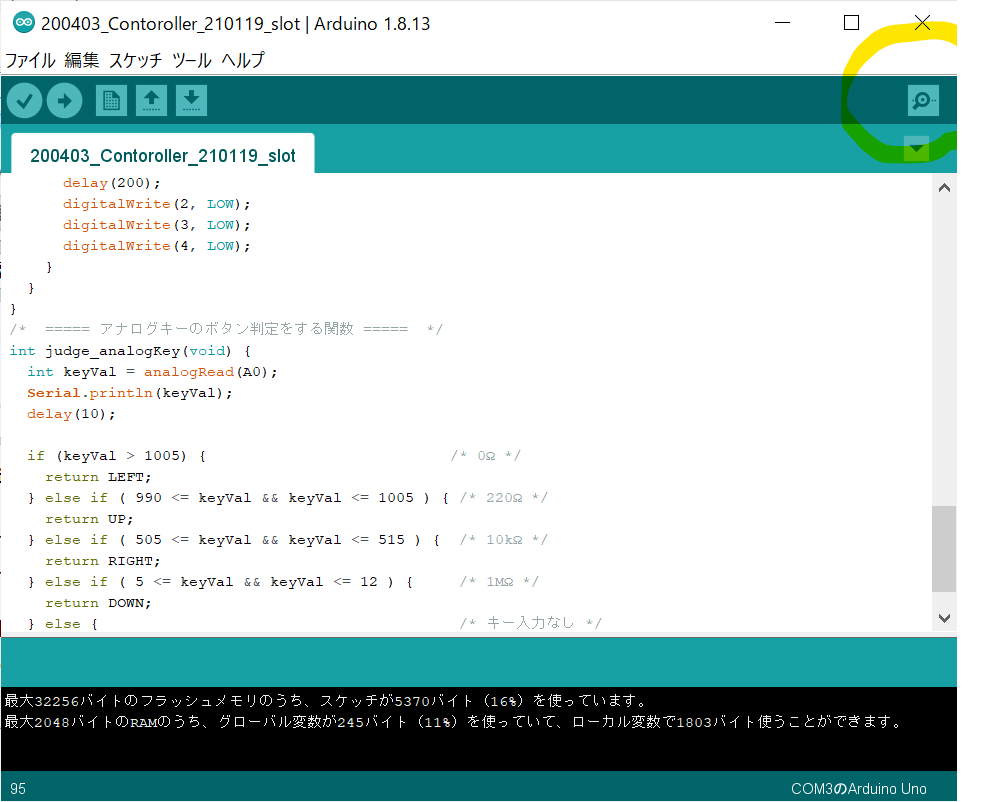Screen dimensions: 992x802
Task: Open the Serial Monitor icon circled in yellow
Action: [x=922, y=100]
